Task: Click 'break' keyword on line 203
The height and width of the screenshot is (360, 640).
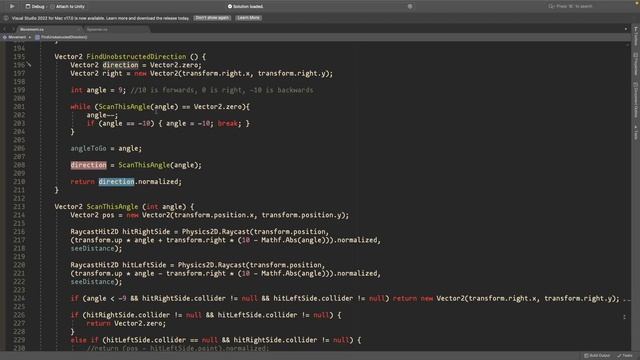Action: click(228, 123)
